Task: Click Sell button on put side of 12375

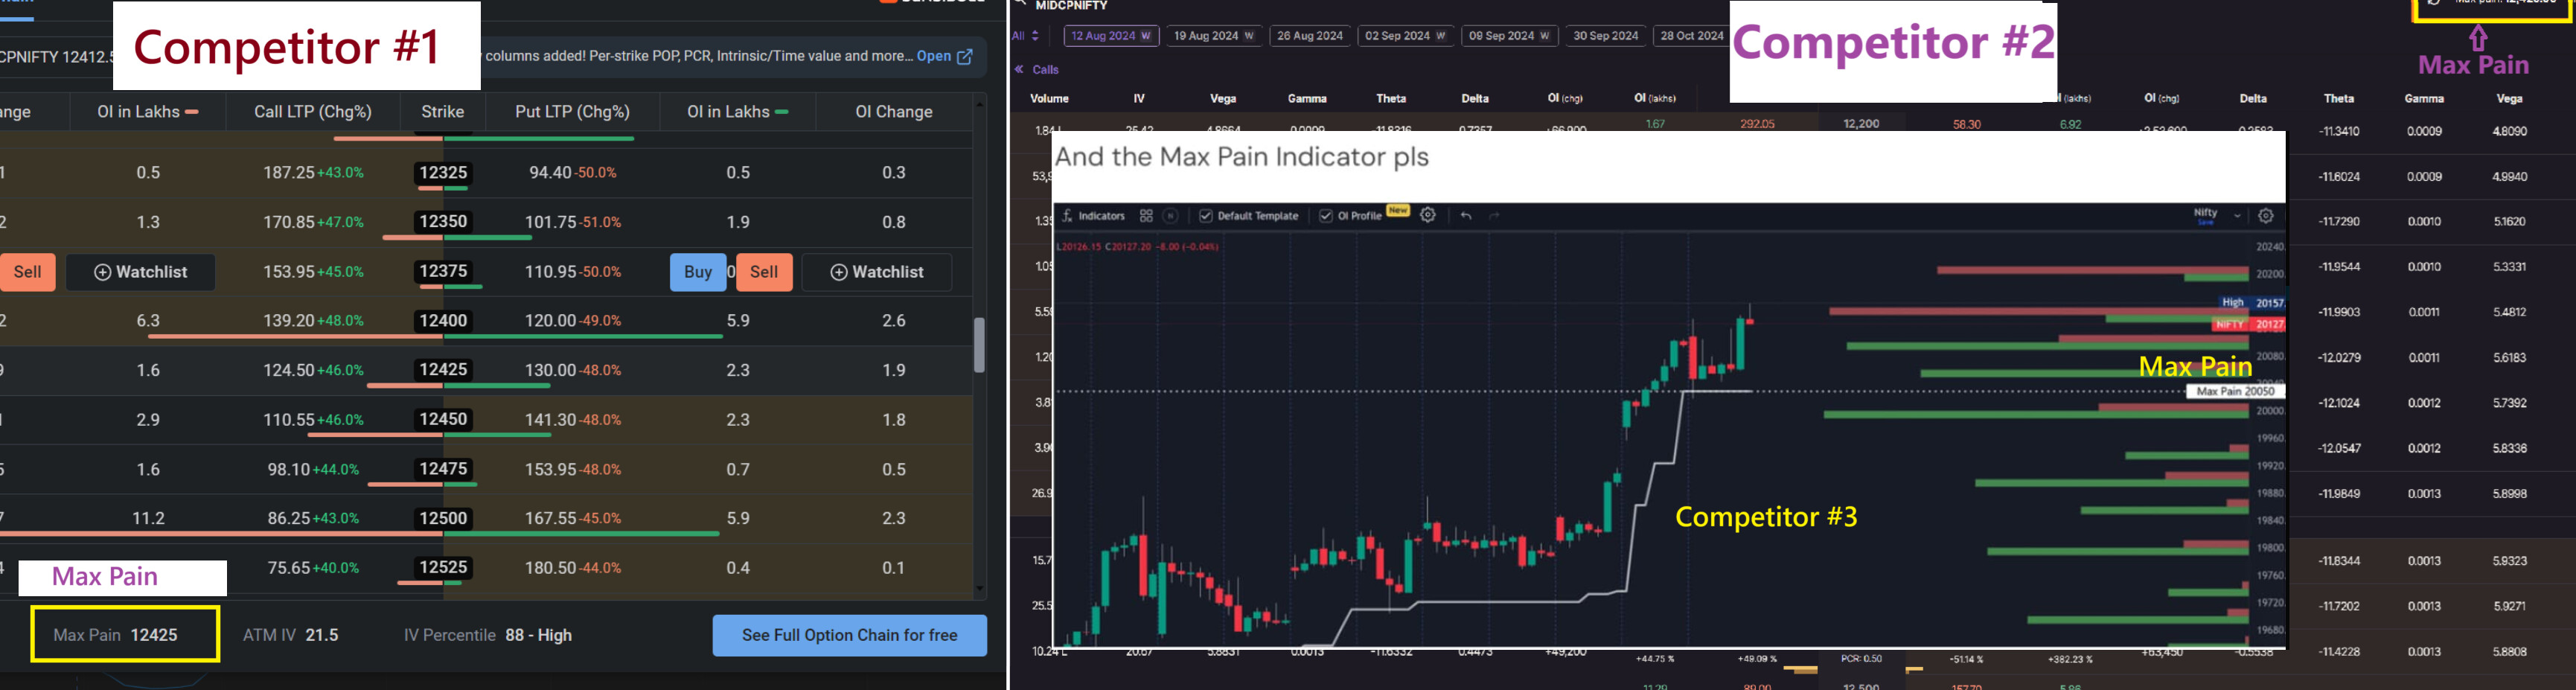Action: pyautogui.click(x=764, y=272)
